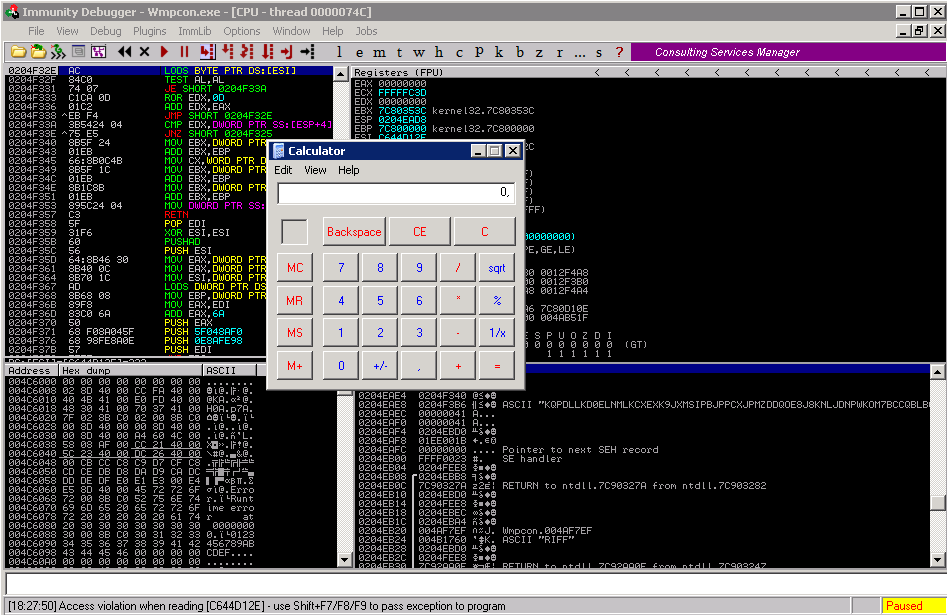Image resolution: width=947 pixels, height=615 pixels.
Task: Show patches via 'P' button
Action: [x=479, y=52]
